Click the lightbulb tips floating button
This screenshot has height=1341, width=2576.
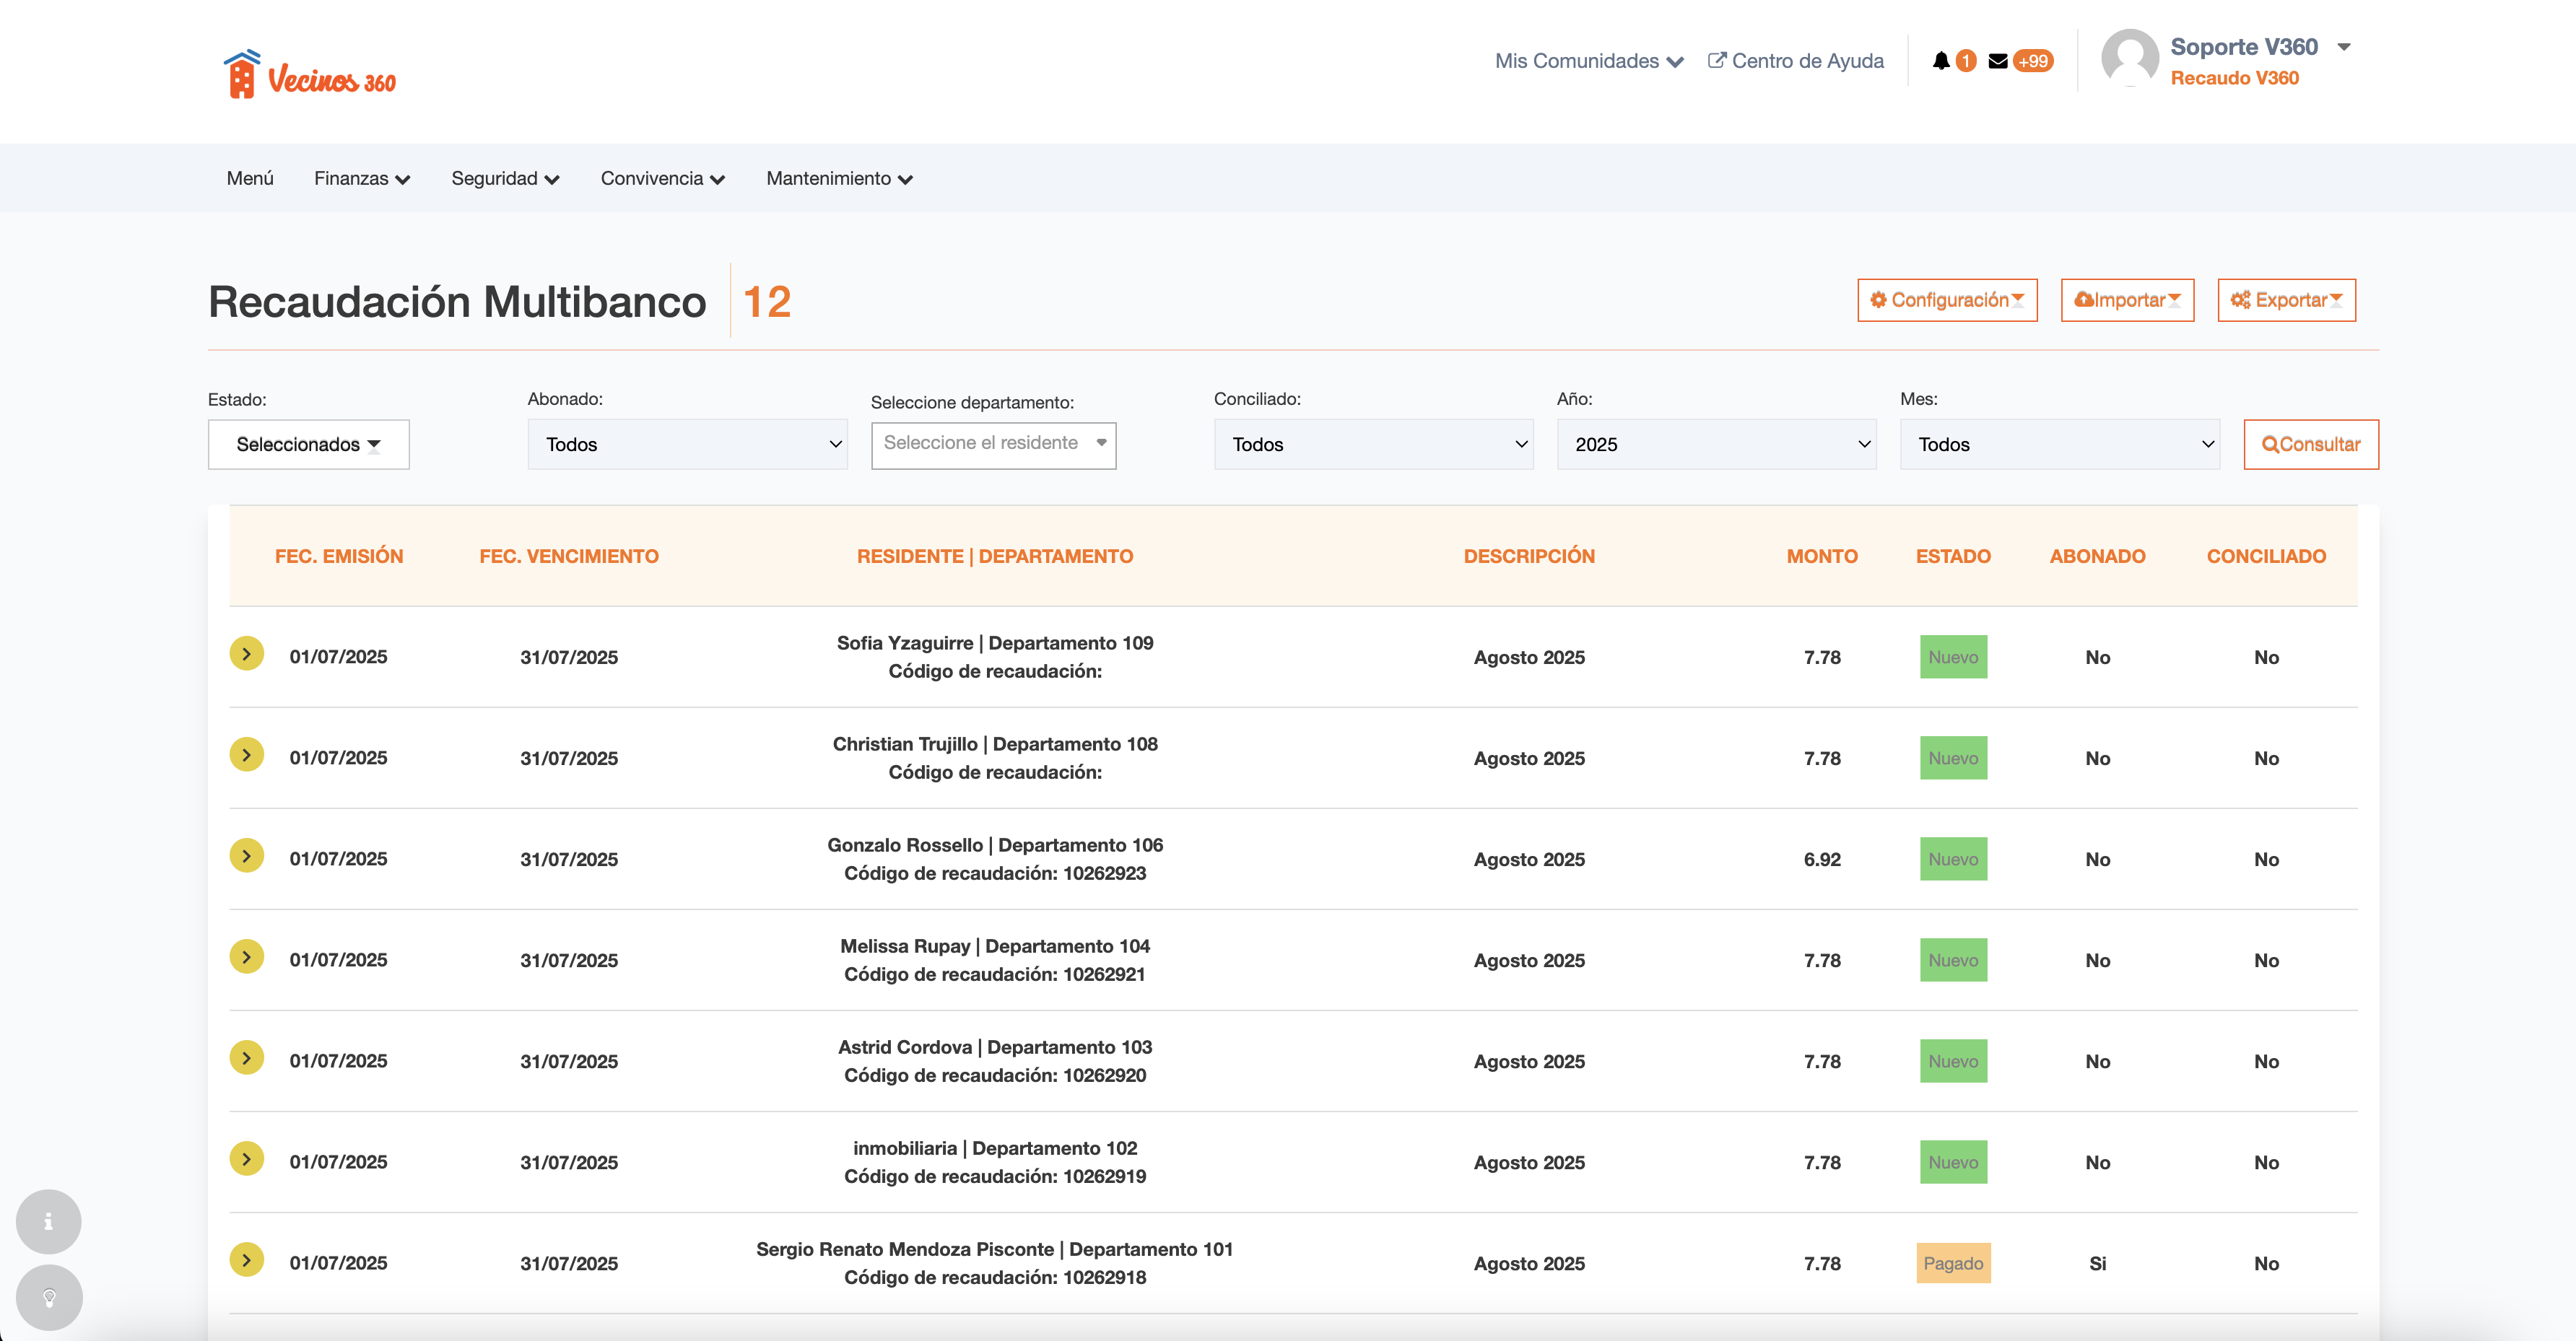48,1297
